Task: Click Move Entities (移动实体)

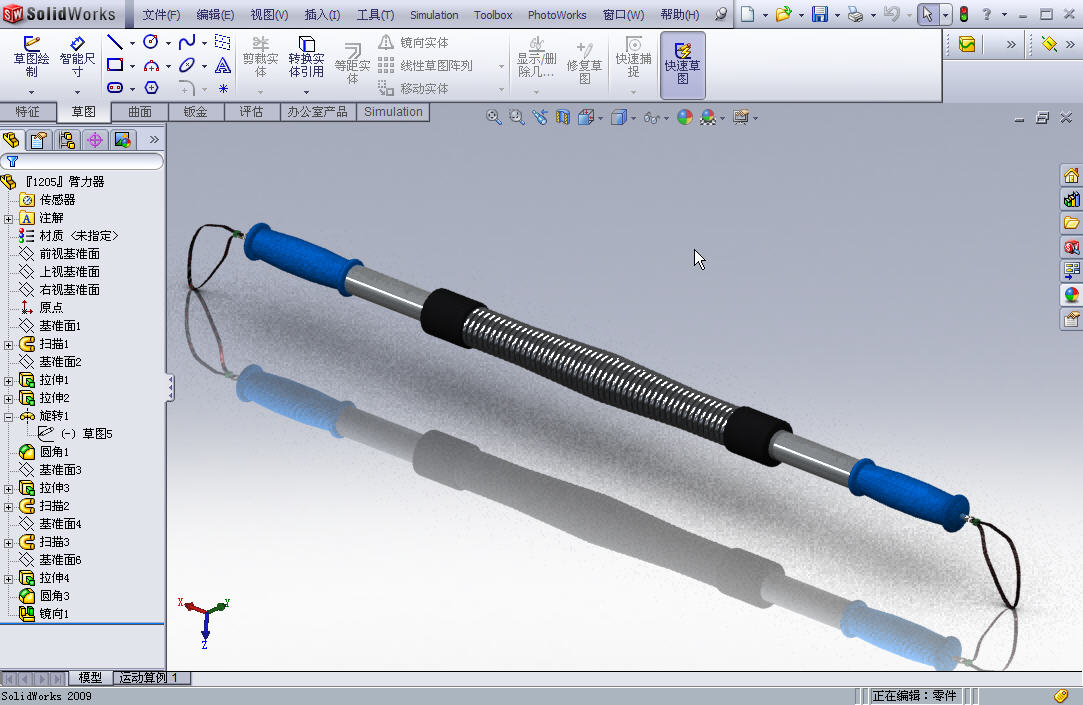Action: point(414,88)
